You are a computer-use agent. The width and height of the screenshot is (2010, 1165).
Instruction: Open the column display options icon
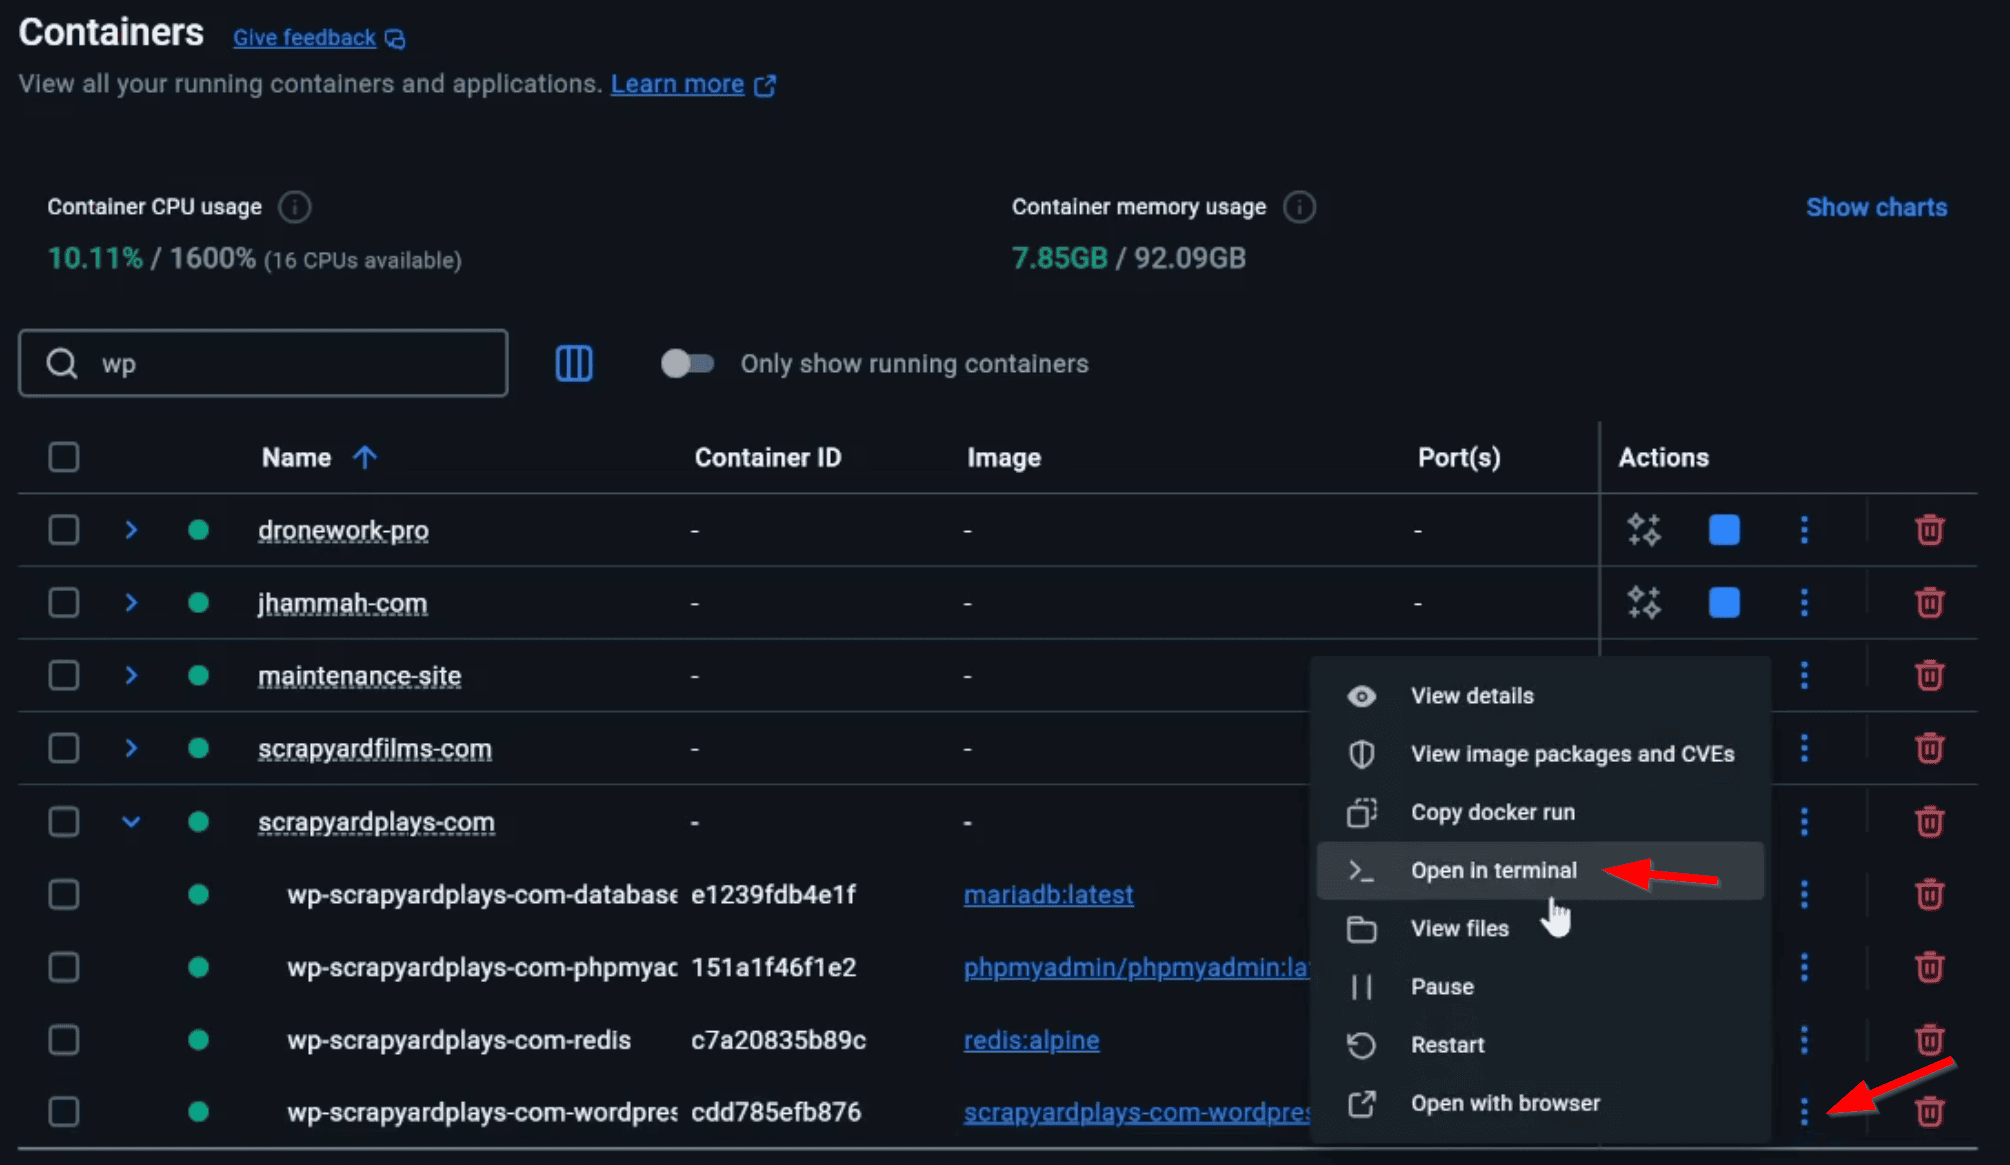tap(573, 363)
